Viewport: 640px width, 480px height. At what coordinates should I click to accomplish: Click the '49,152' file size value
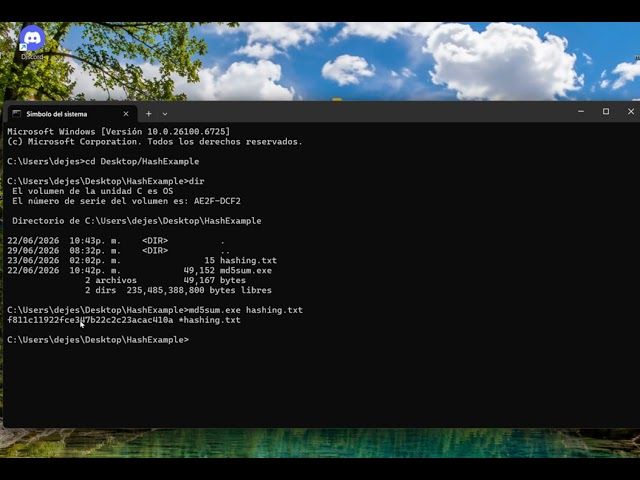[199, 270]
